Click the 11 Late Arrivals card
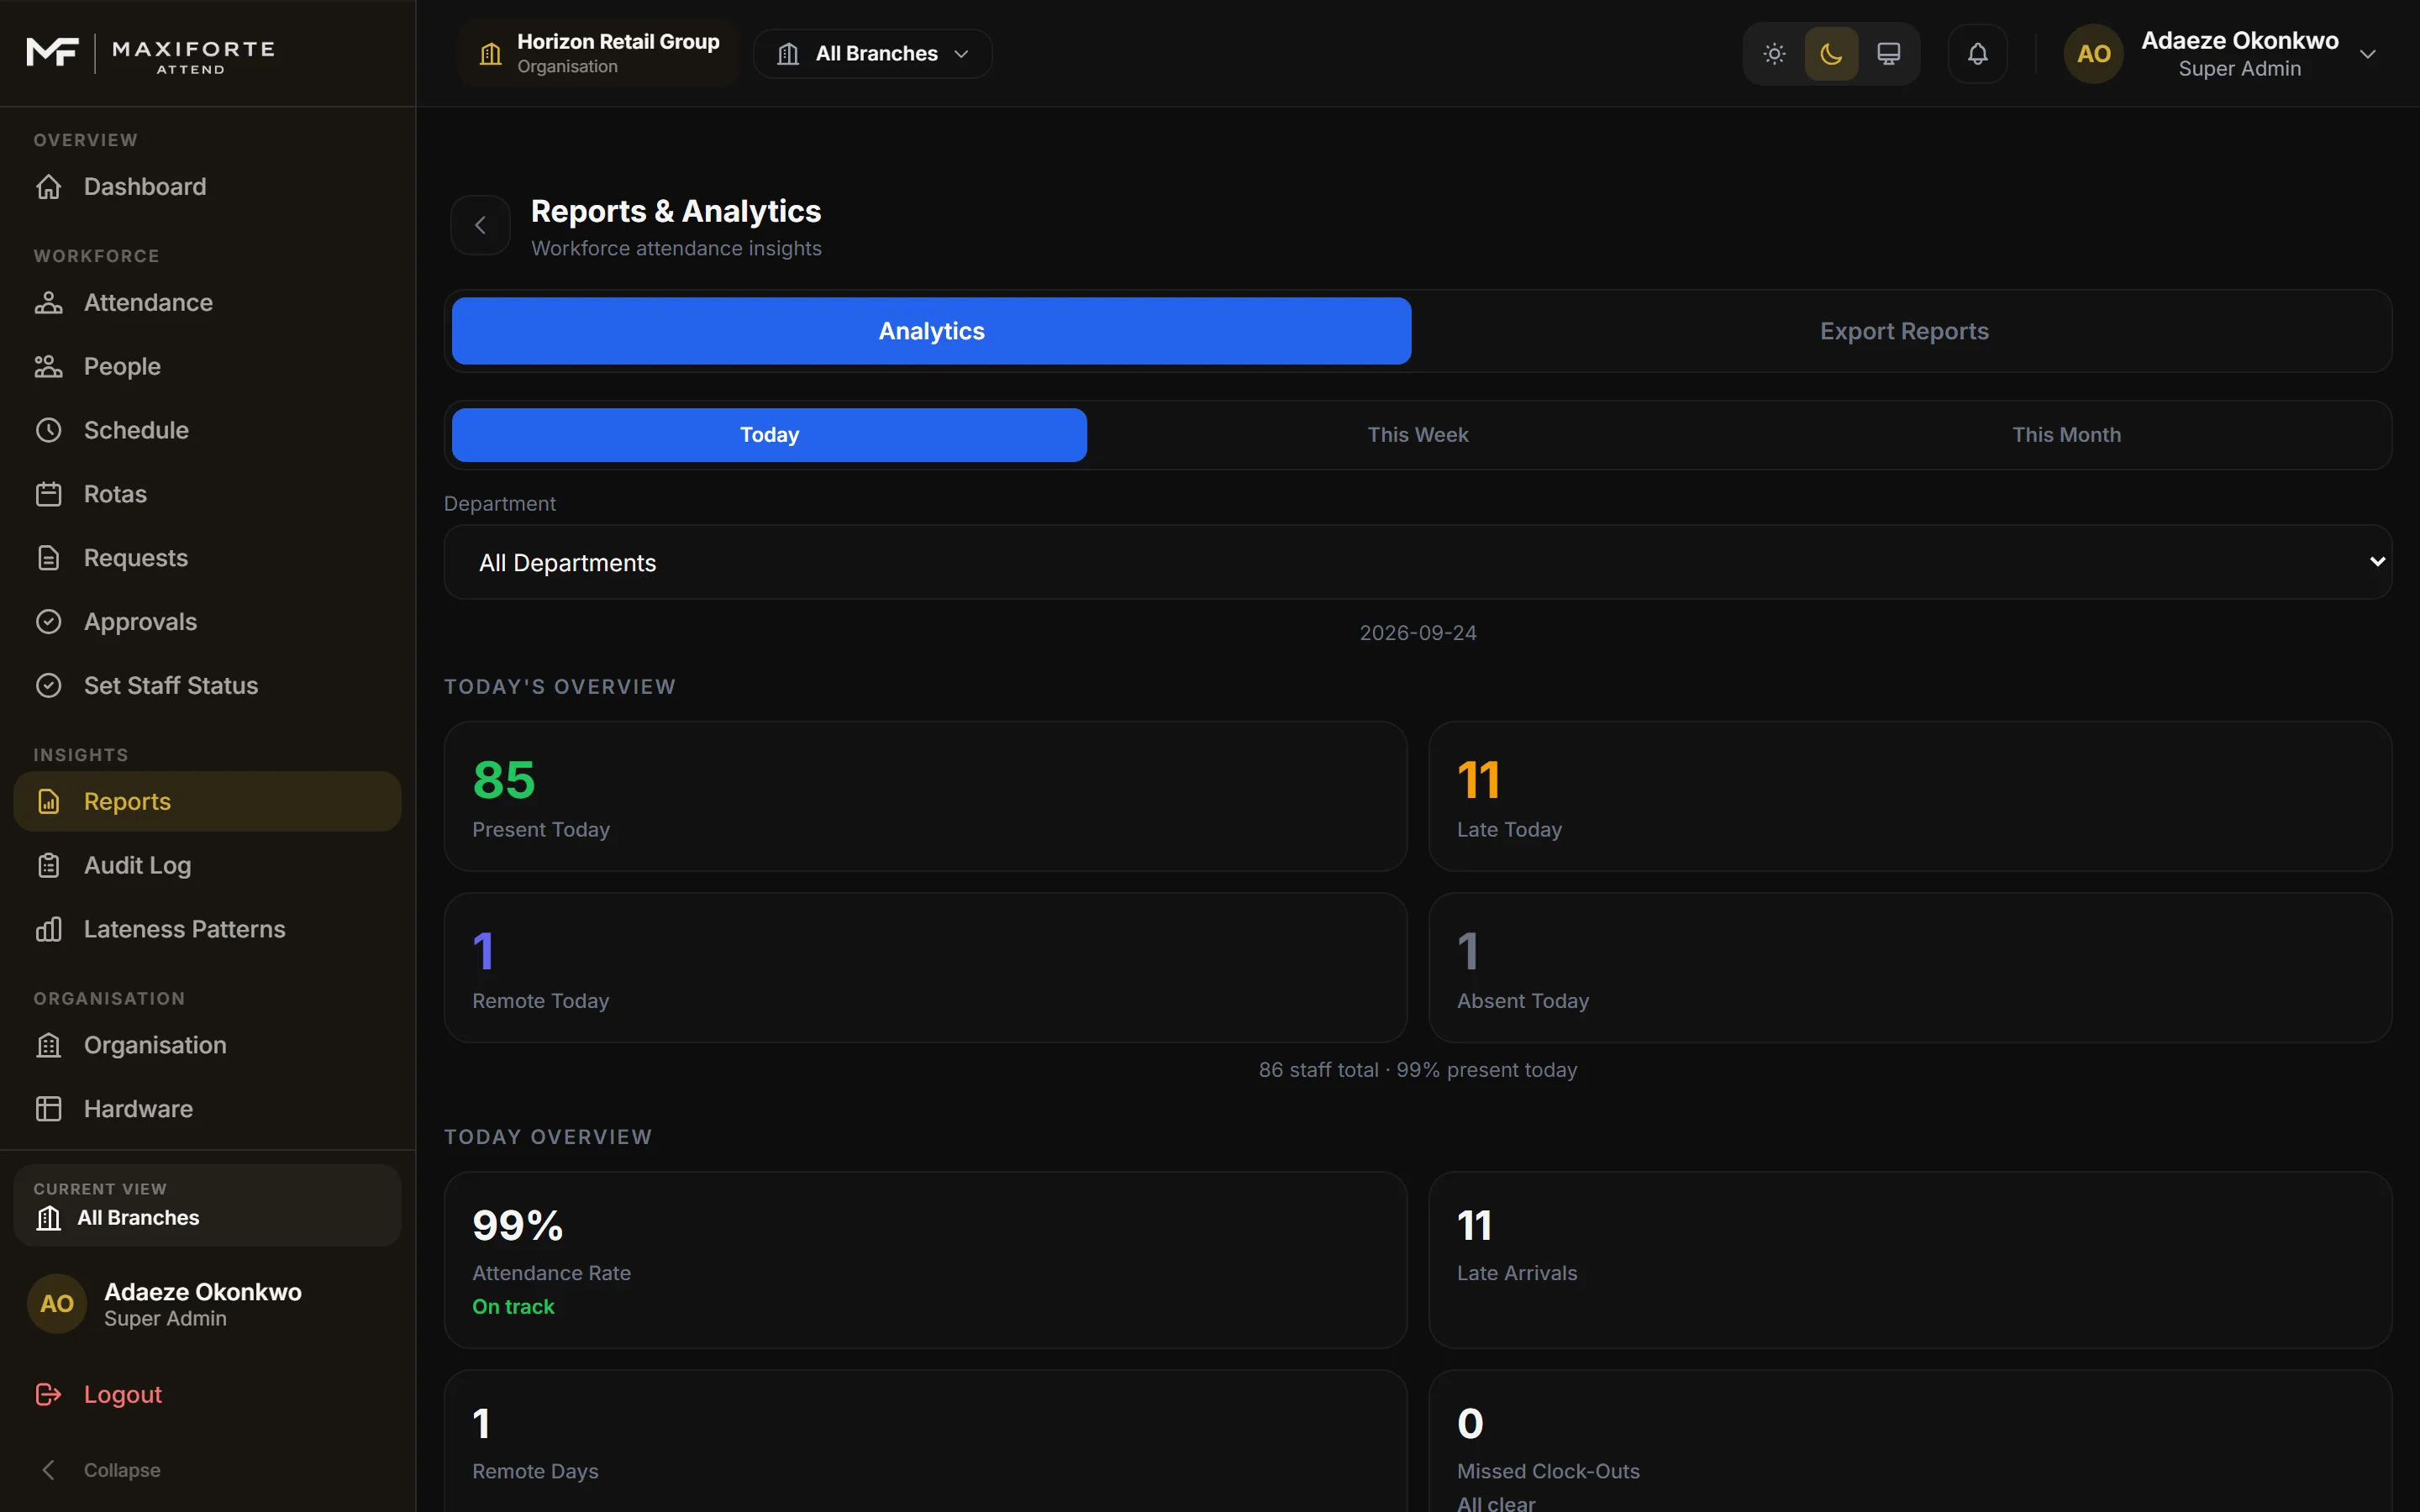Image resolution: width=2420 pixels, height=1512 pixels. pyautogui.click(x=1910, y=1260)
